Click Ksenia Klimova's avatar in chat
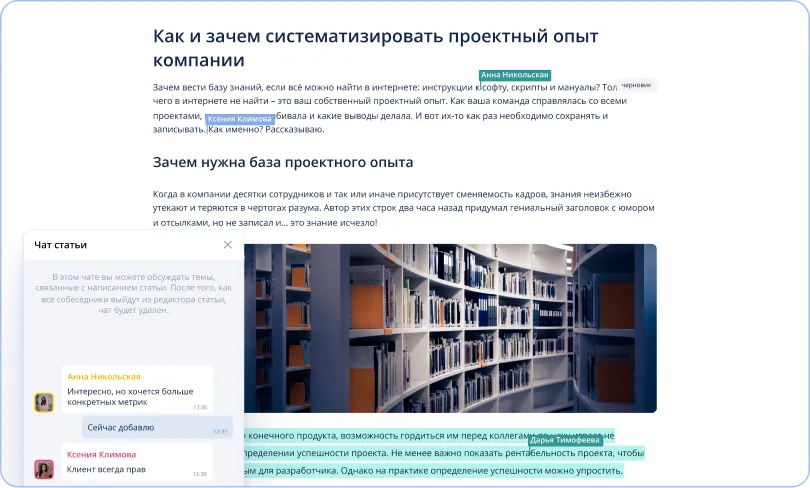Viewport: 810px width, 488px height. [x=44, y=469]
